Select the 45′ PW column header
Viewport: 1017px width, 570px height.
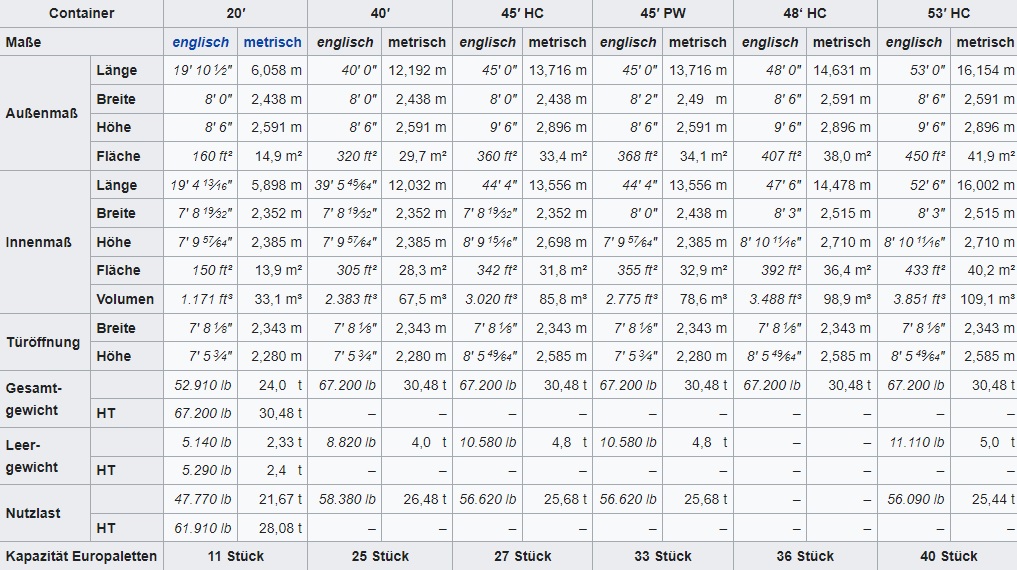pos(662,14)
